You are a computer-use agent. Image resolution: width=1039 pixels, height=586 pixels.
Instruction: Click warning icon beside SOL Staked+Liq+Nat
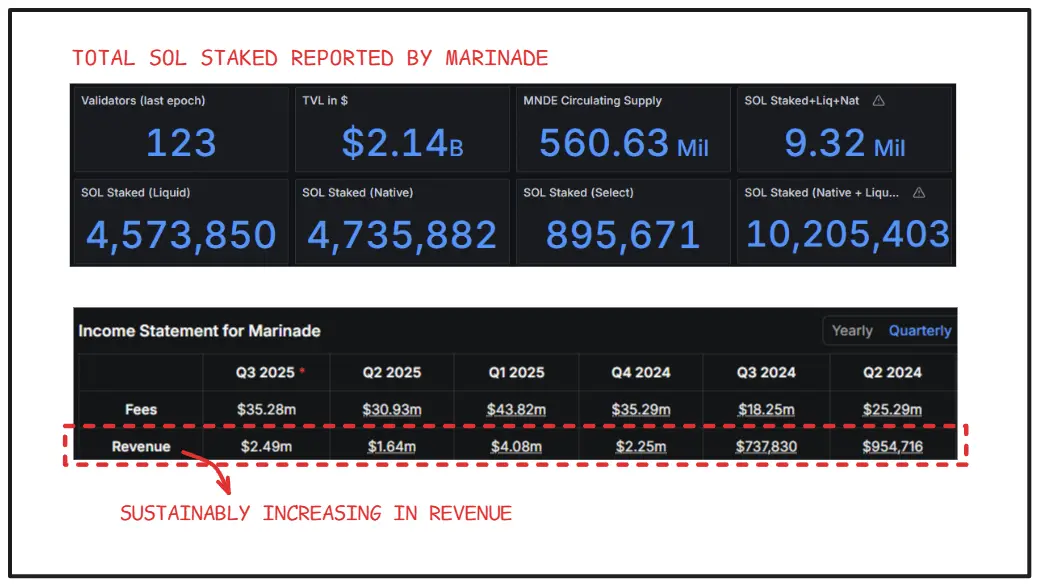pyautogui.click(x=879, y=101)
